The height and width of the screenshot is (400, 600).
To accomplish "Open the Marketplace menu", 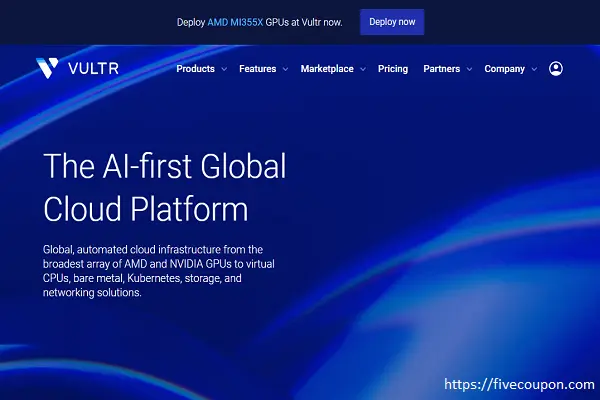I will [327, 69].
